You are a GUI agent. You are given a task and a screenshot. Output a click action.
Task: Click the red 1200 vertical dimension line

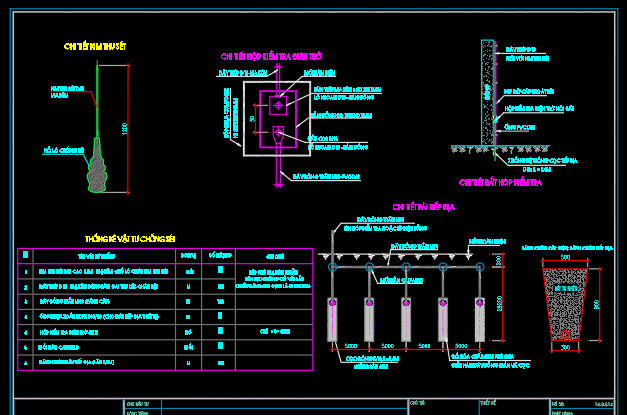point(128,128)
